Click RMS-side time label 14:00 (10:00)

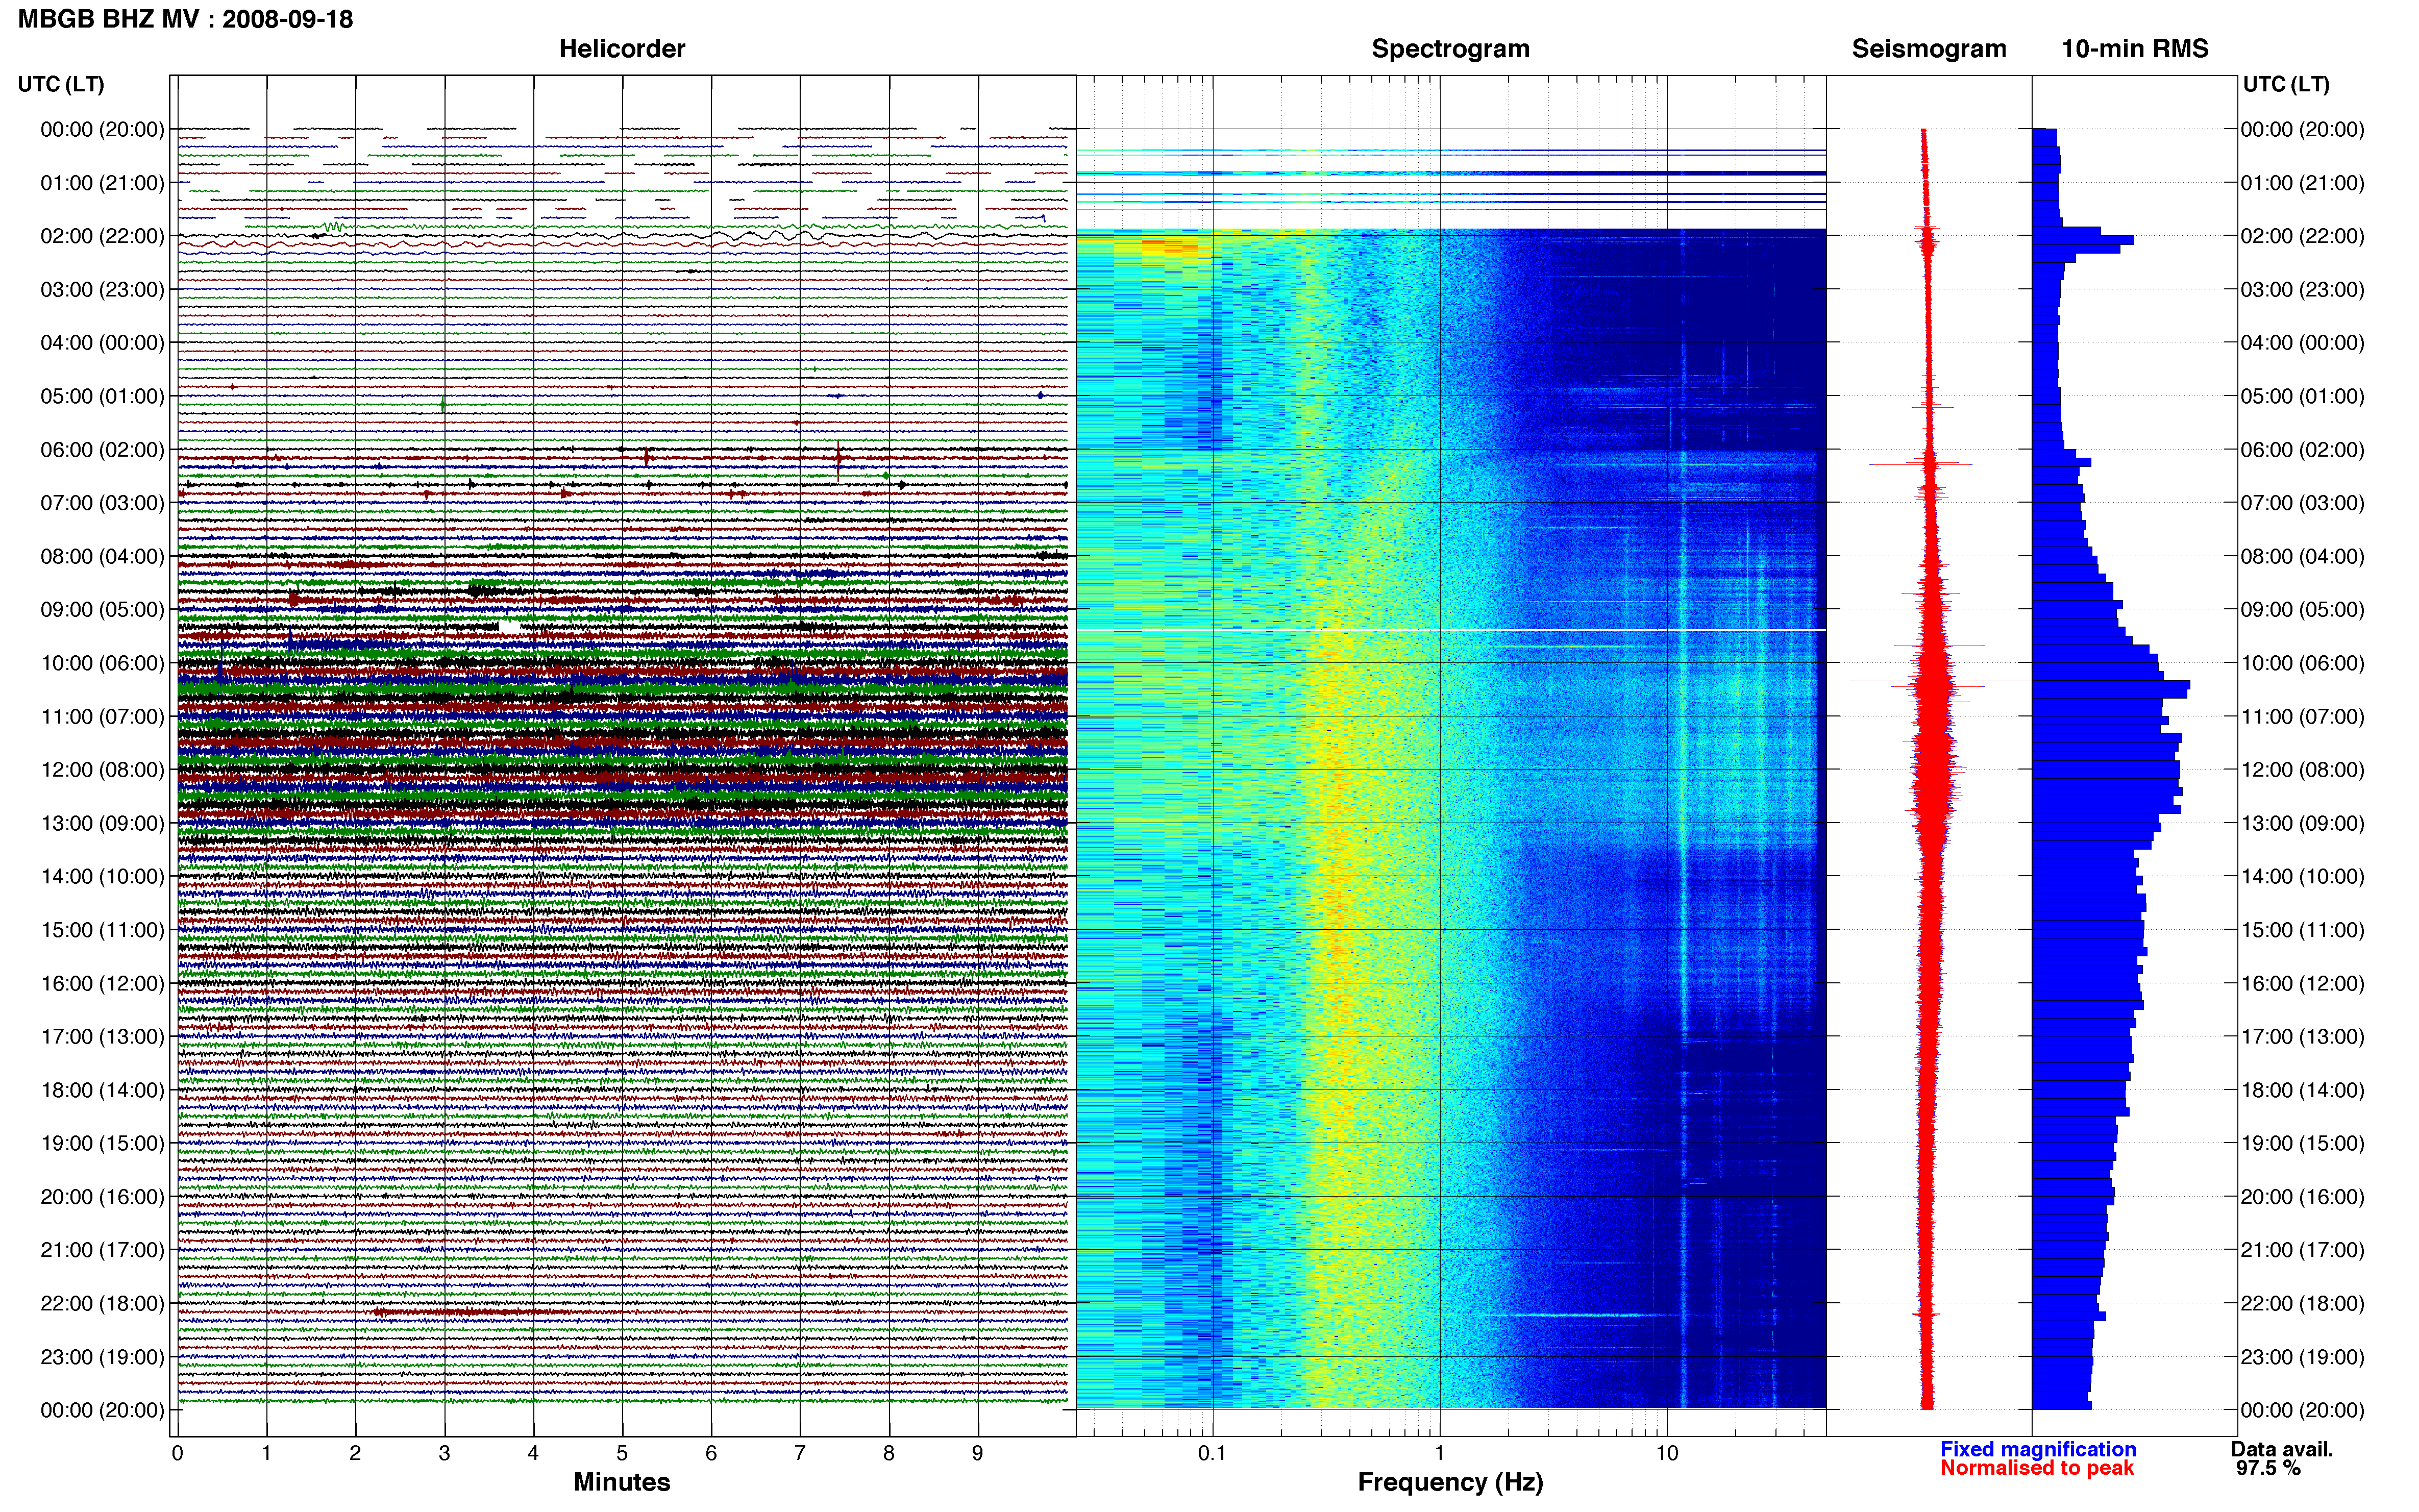tap(2302, 877)
